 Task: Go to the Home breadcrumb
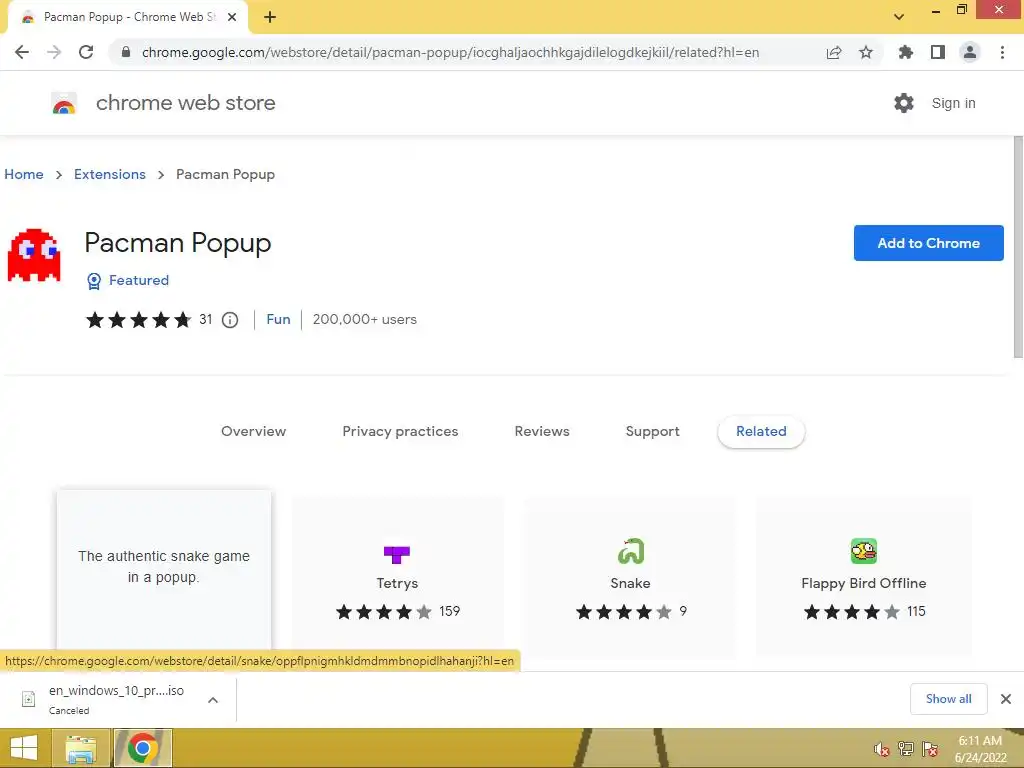coord(24,174)
